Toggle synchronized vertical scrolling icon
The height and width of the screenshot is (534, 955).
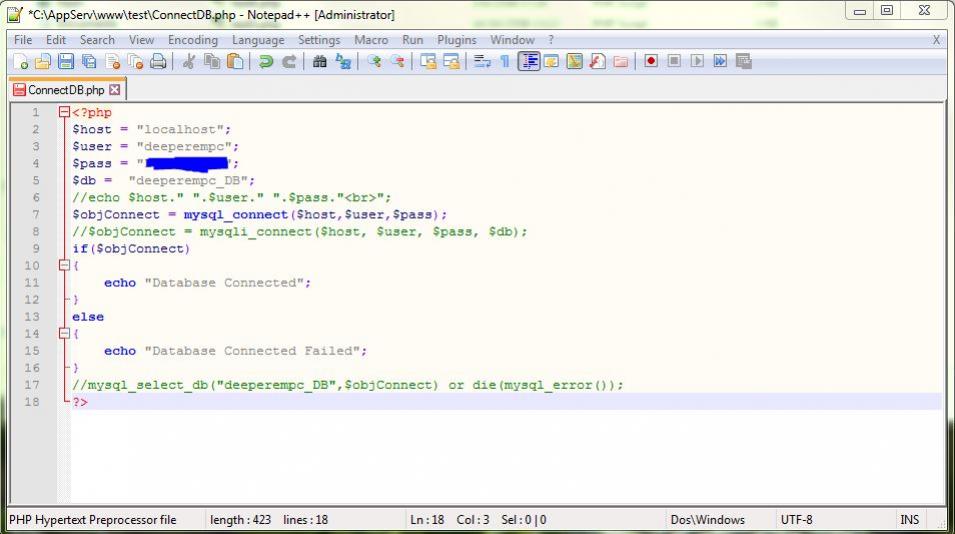pos(428,61)
